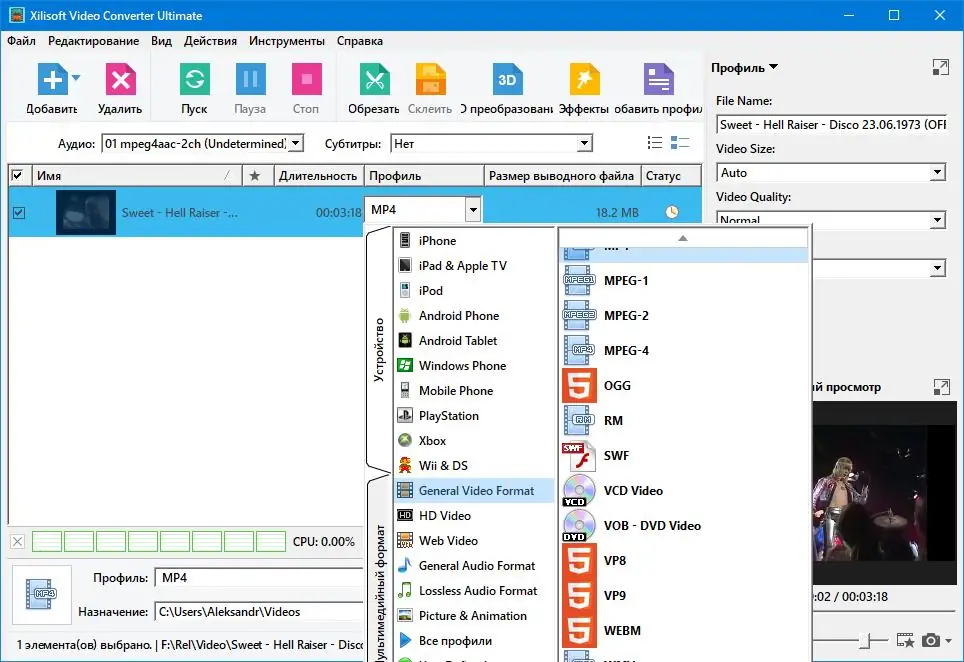
Task: Open the arrow next to Добавить
Action: click(76, 77)
